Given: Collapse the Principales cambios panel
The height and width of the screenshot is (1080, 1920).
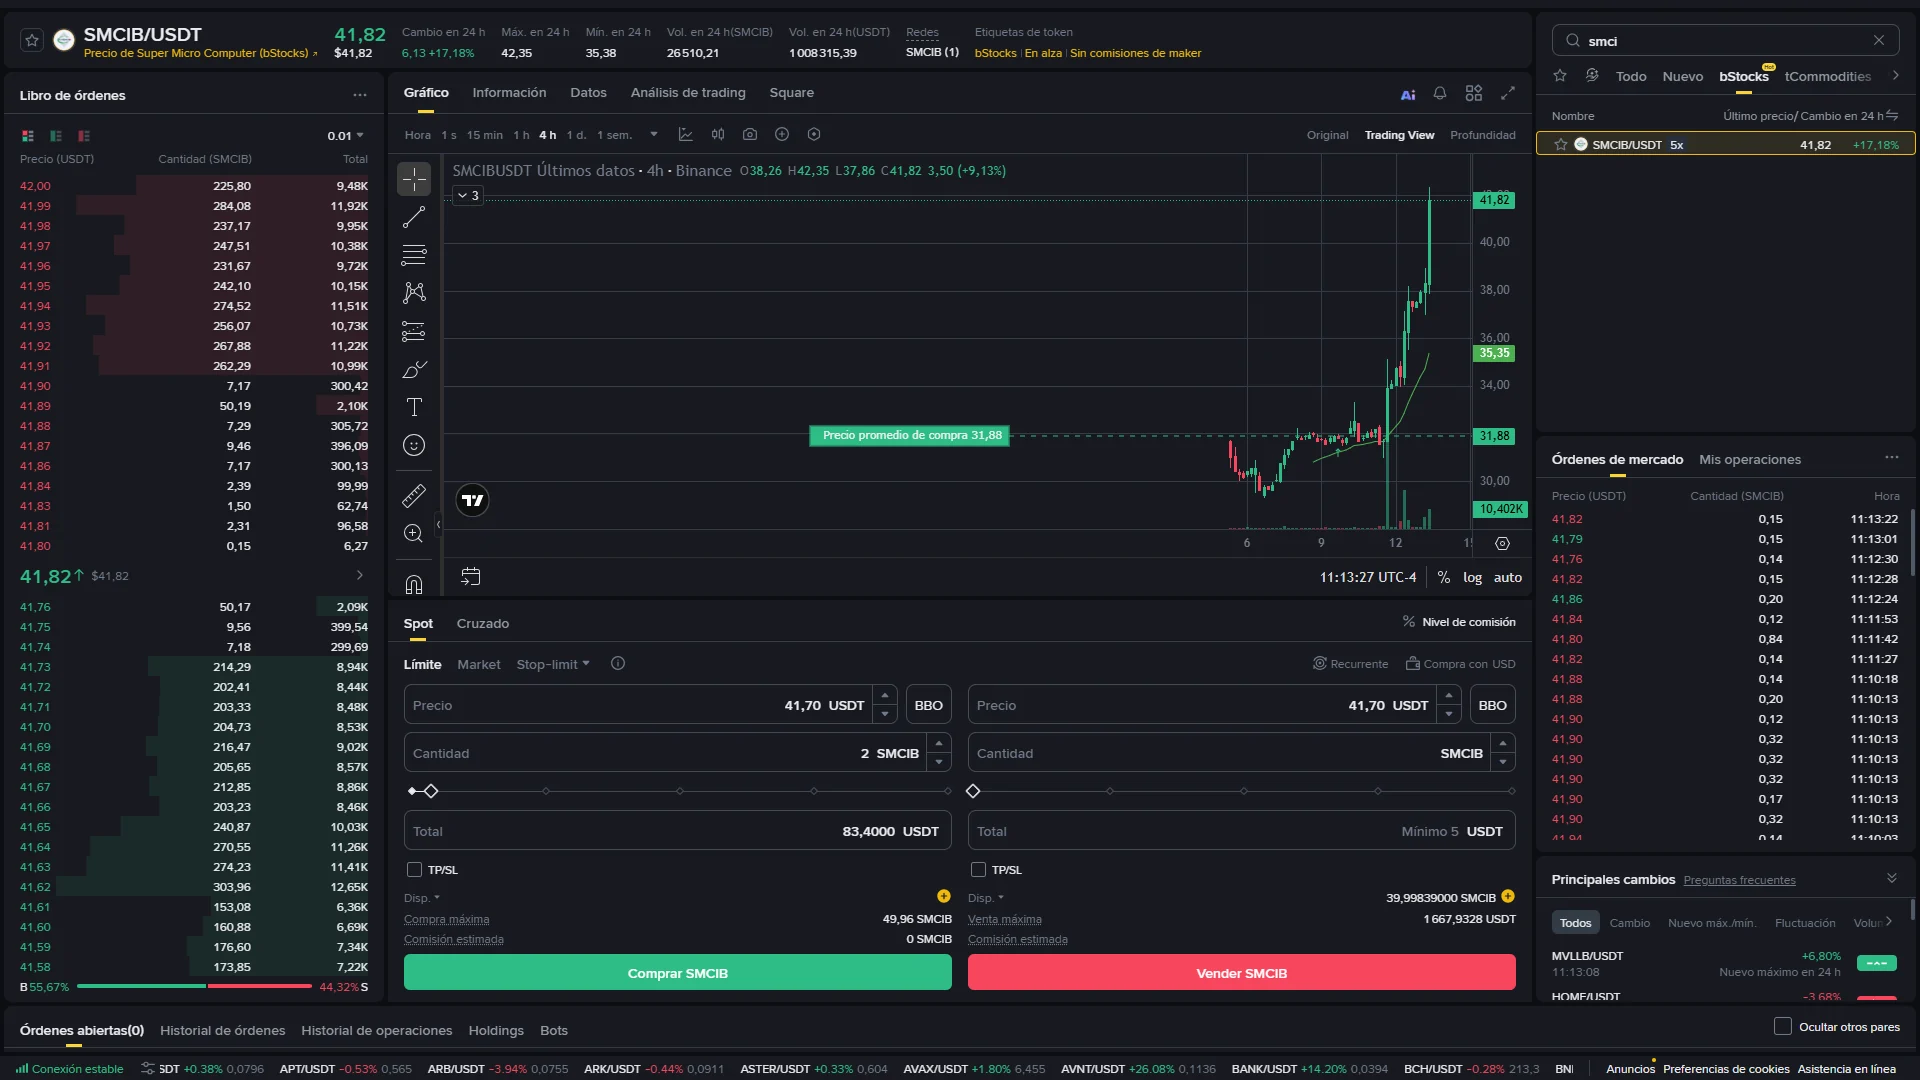Looking at the screenshot, I should tap(1892, 878).
